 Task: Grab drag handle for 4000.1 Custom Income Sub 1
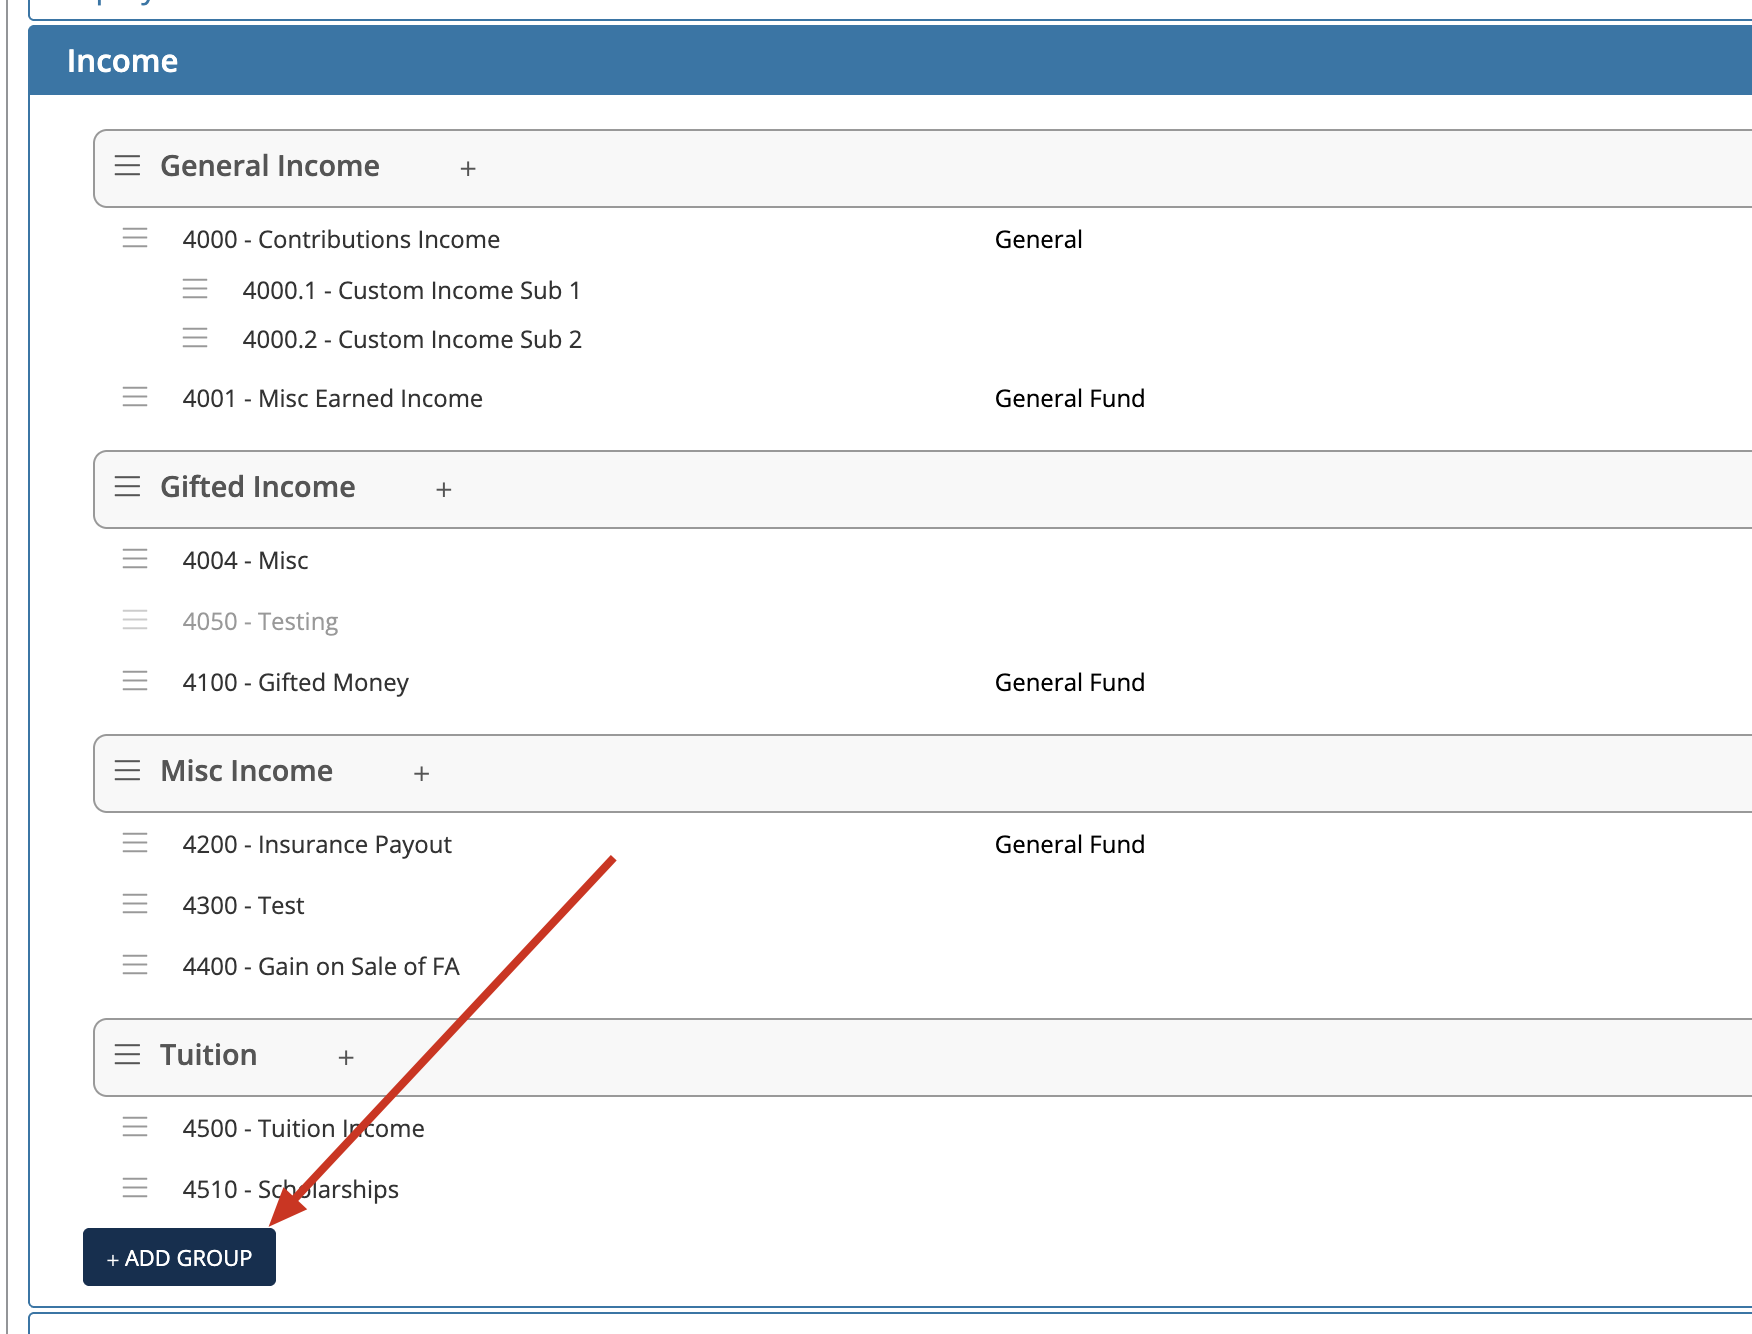tap(195, 289)
